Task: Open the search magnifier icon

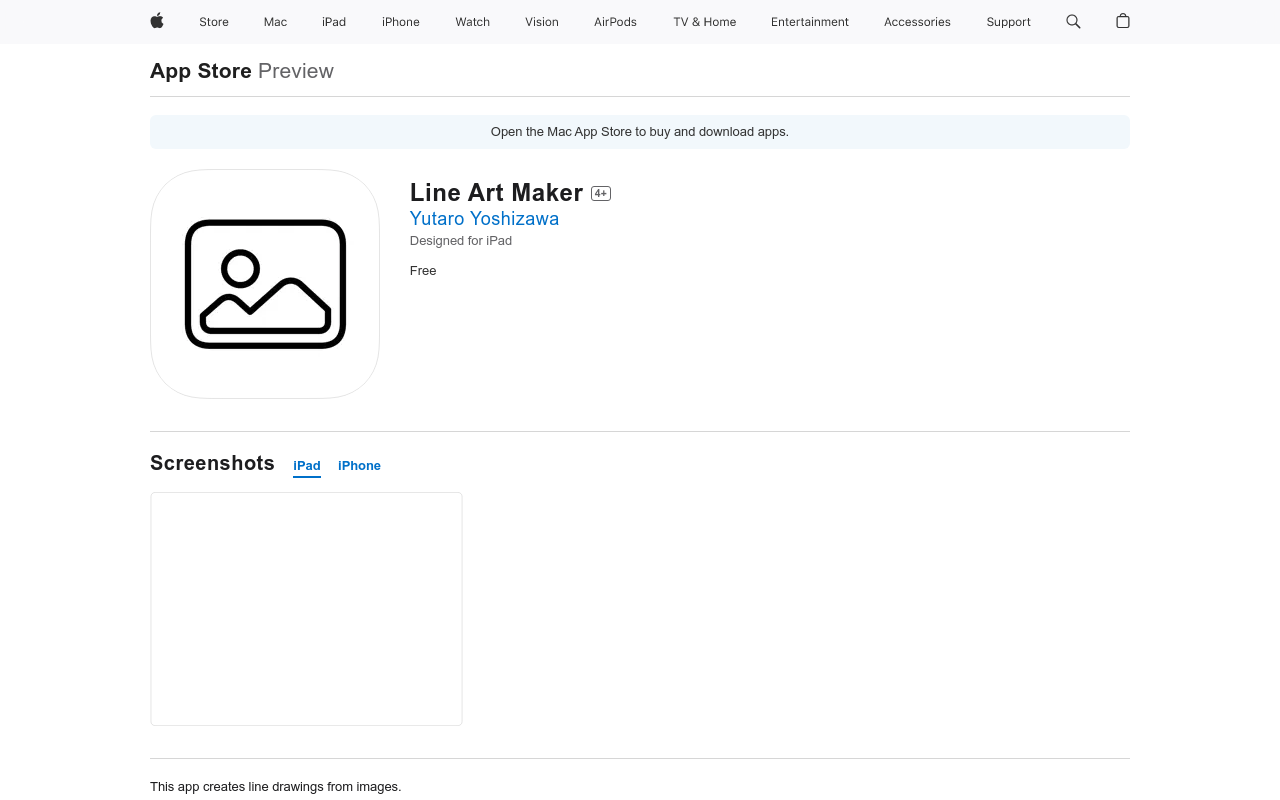Action: (x=1073, y=21)
